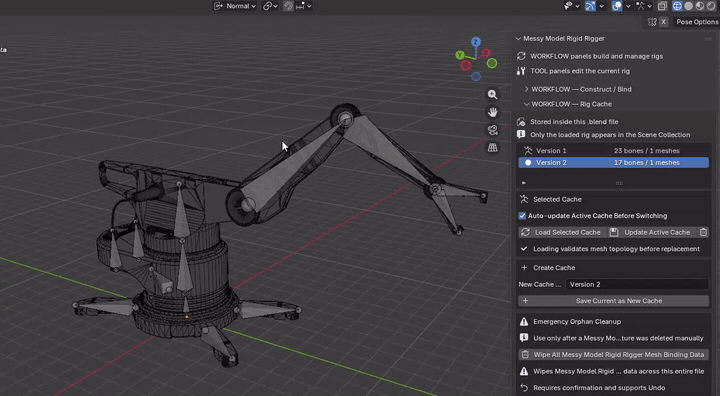
Task: Click the zoom magnifier viewport icon
Action: [492, 94]
